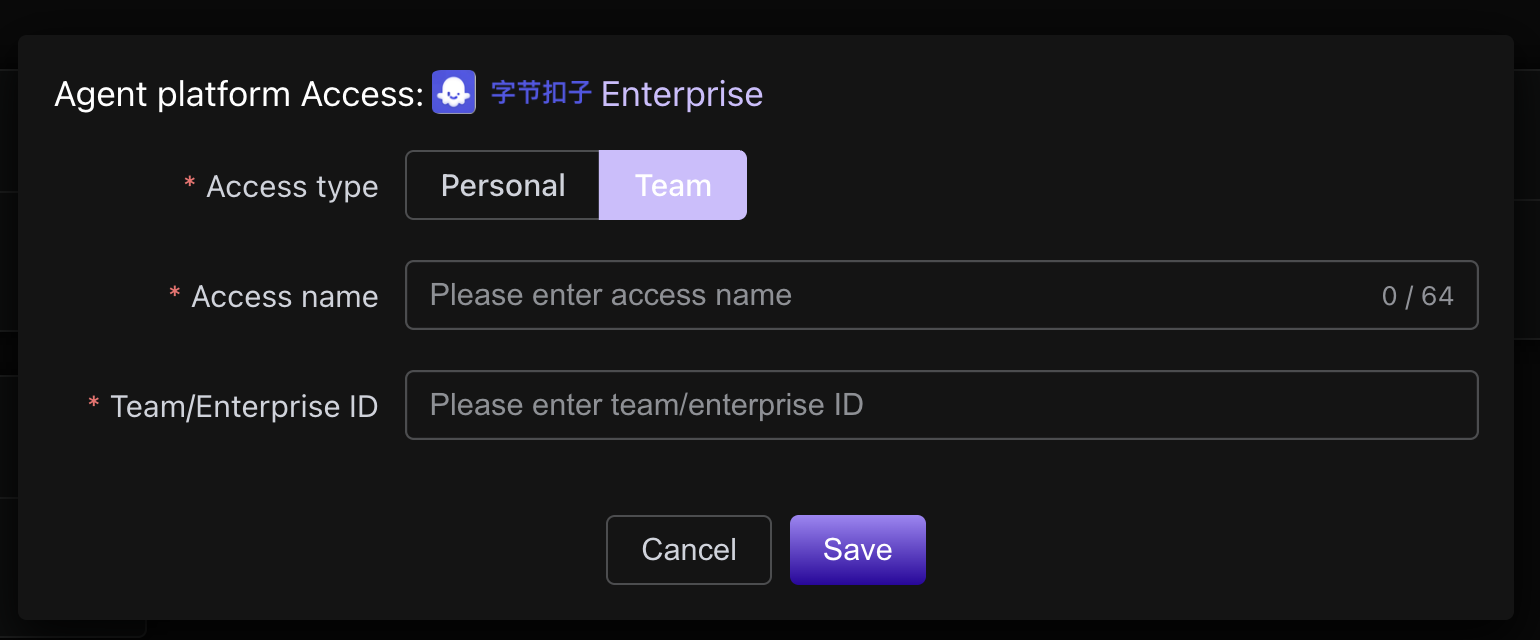This screenshot has height=640, width=1540.
Task: Click the 0 / 64 character counter
Action: [1417, 296]
